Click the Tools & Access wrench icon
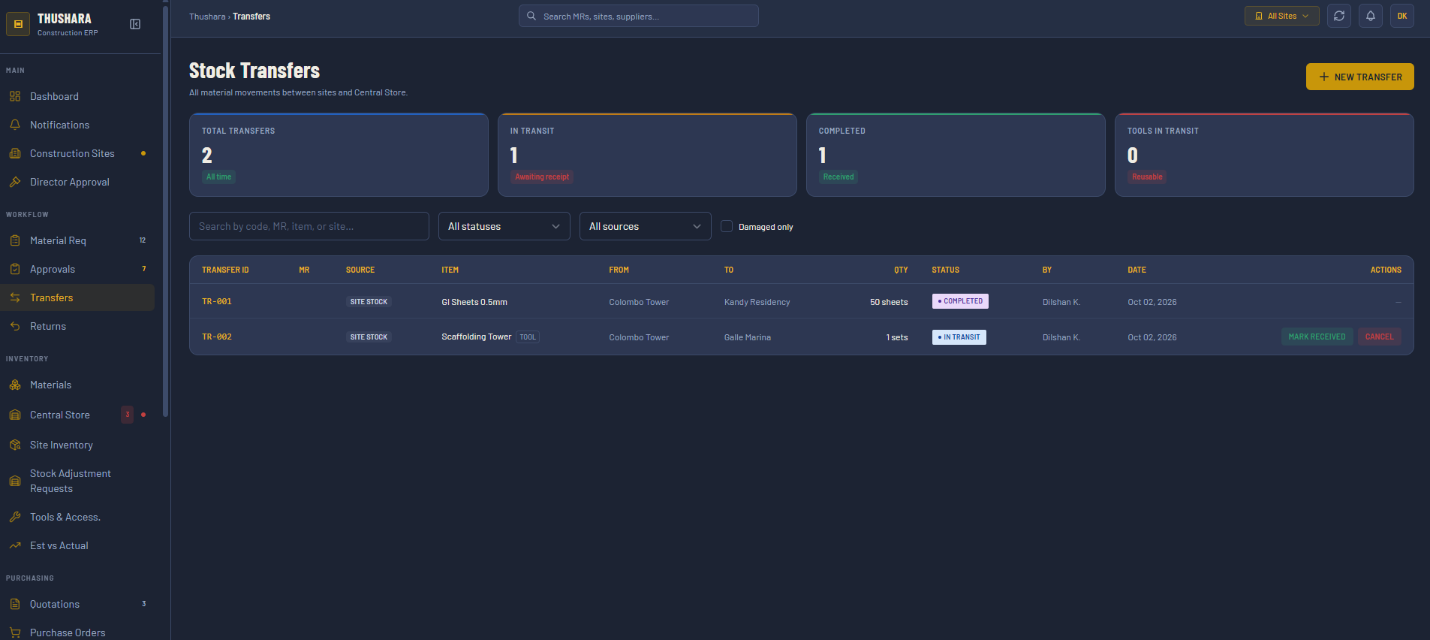1430x640 pixels. 15,517
